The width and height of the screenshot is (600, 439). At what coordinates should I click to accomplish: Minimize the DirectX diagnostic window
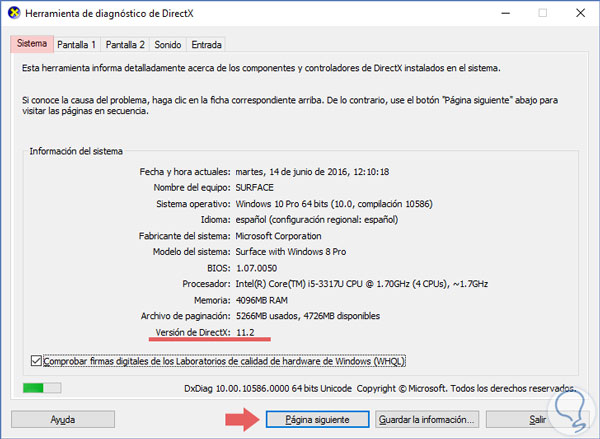pyautogui.click(x=506, y=13)
